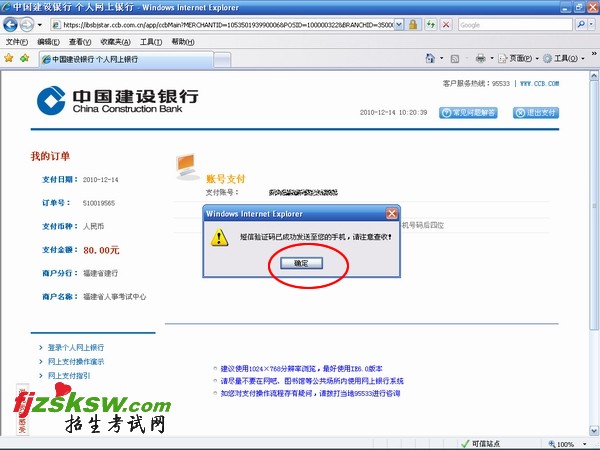Screen dimensions: 600x450
Task: Close the Windows Internet Explorer alert dialog
Action: point(392,213)
